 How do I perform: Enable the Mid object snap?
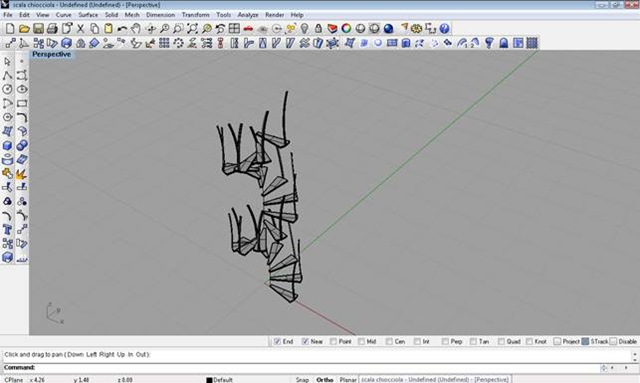[361, 341]
